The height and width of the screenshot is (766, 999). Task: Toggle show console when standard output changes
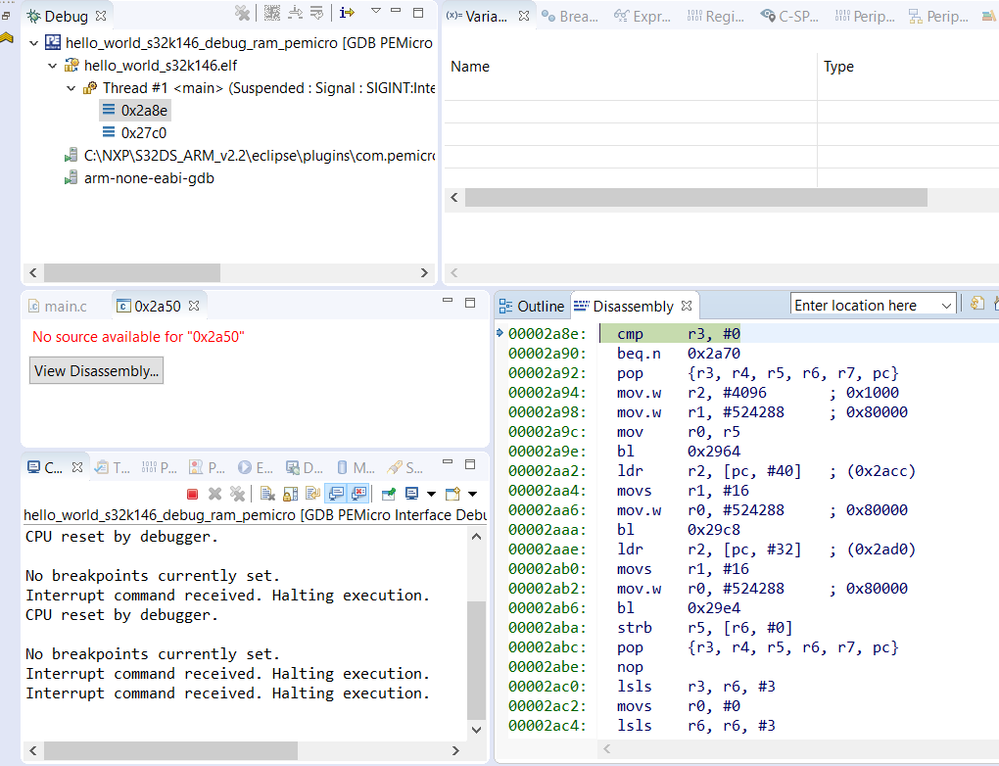click(x=336, y=494)
